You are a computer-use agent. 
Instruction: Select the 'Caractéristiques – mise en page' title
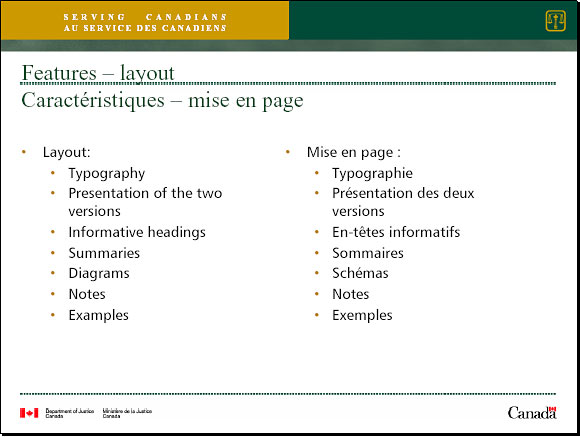pyautogui.click(x=162, y=101)
